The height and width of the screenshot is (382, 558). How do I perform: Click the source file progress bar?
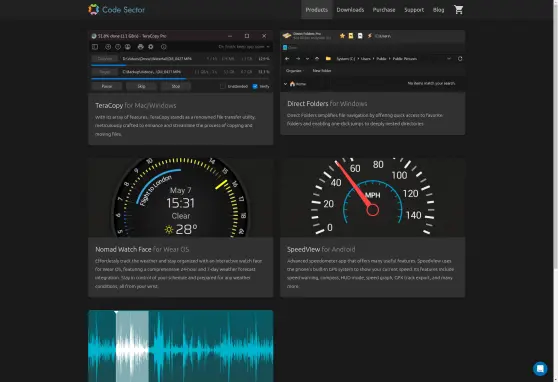point(180,65)
